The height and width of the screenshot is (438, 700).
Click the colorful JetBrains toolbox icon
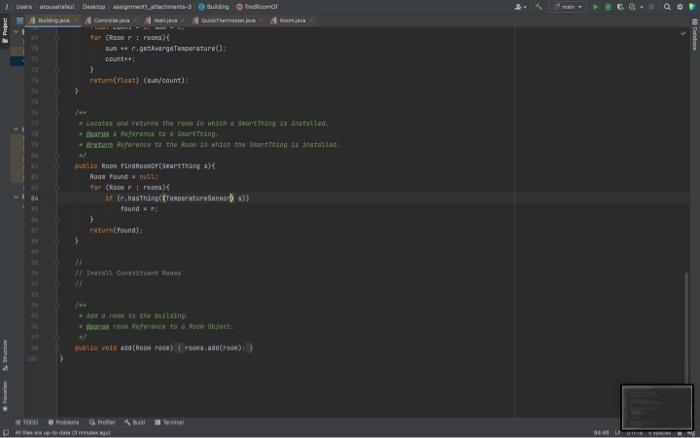(x=692, y=7)
